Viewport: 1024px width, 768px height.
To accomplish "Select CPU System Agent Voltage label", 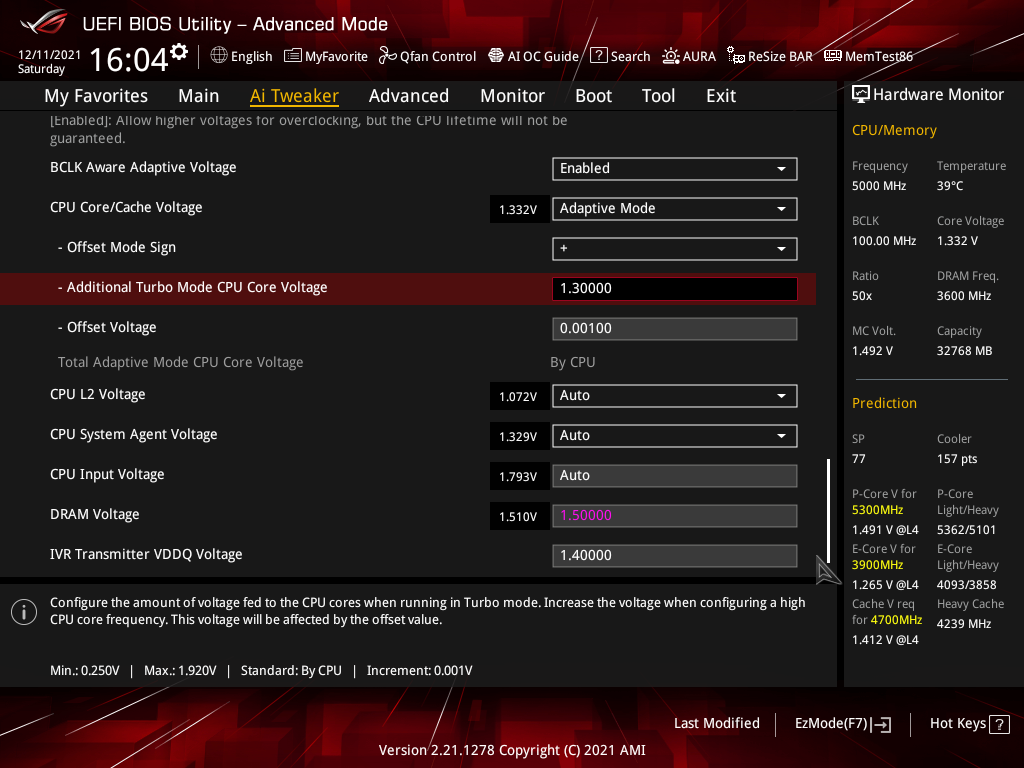I will point(133,434).
